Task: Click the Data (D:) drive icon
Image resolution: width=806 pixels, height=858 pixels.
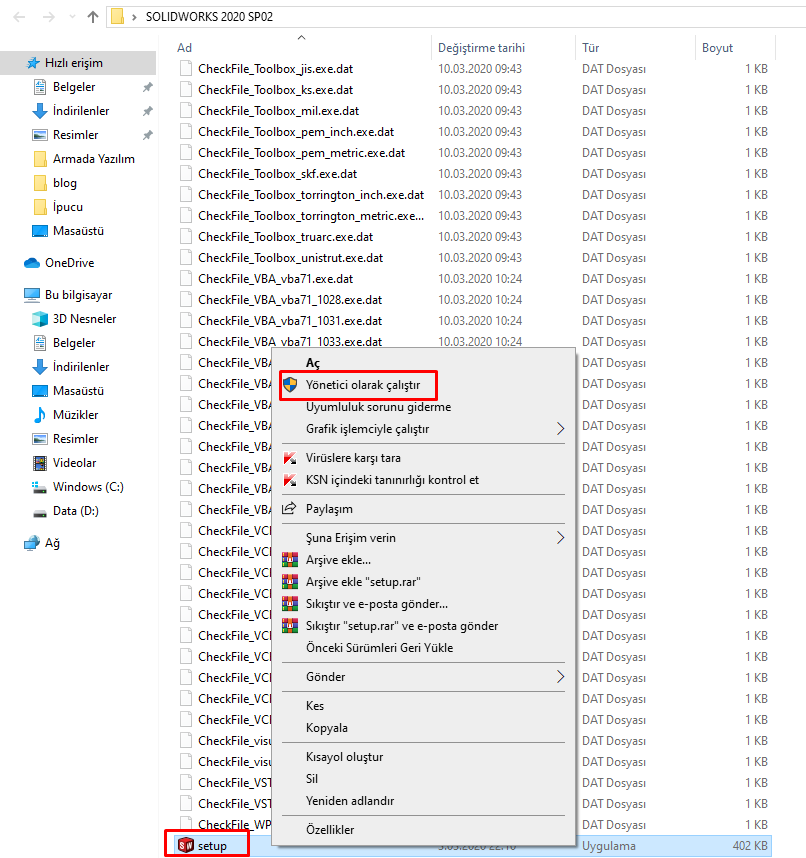Action: click(40, 513)
